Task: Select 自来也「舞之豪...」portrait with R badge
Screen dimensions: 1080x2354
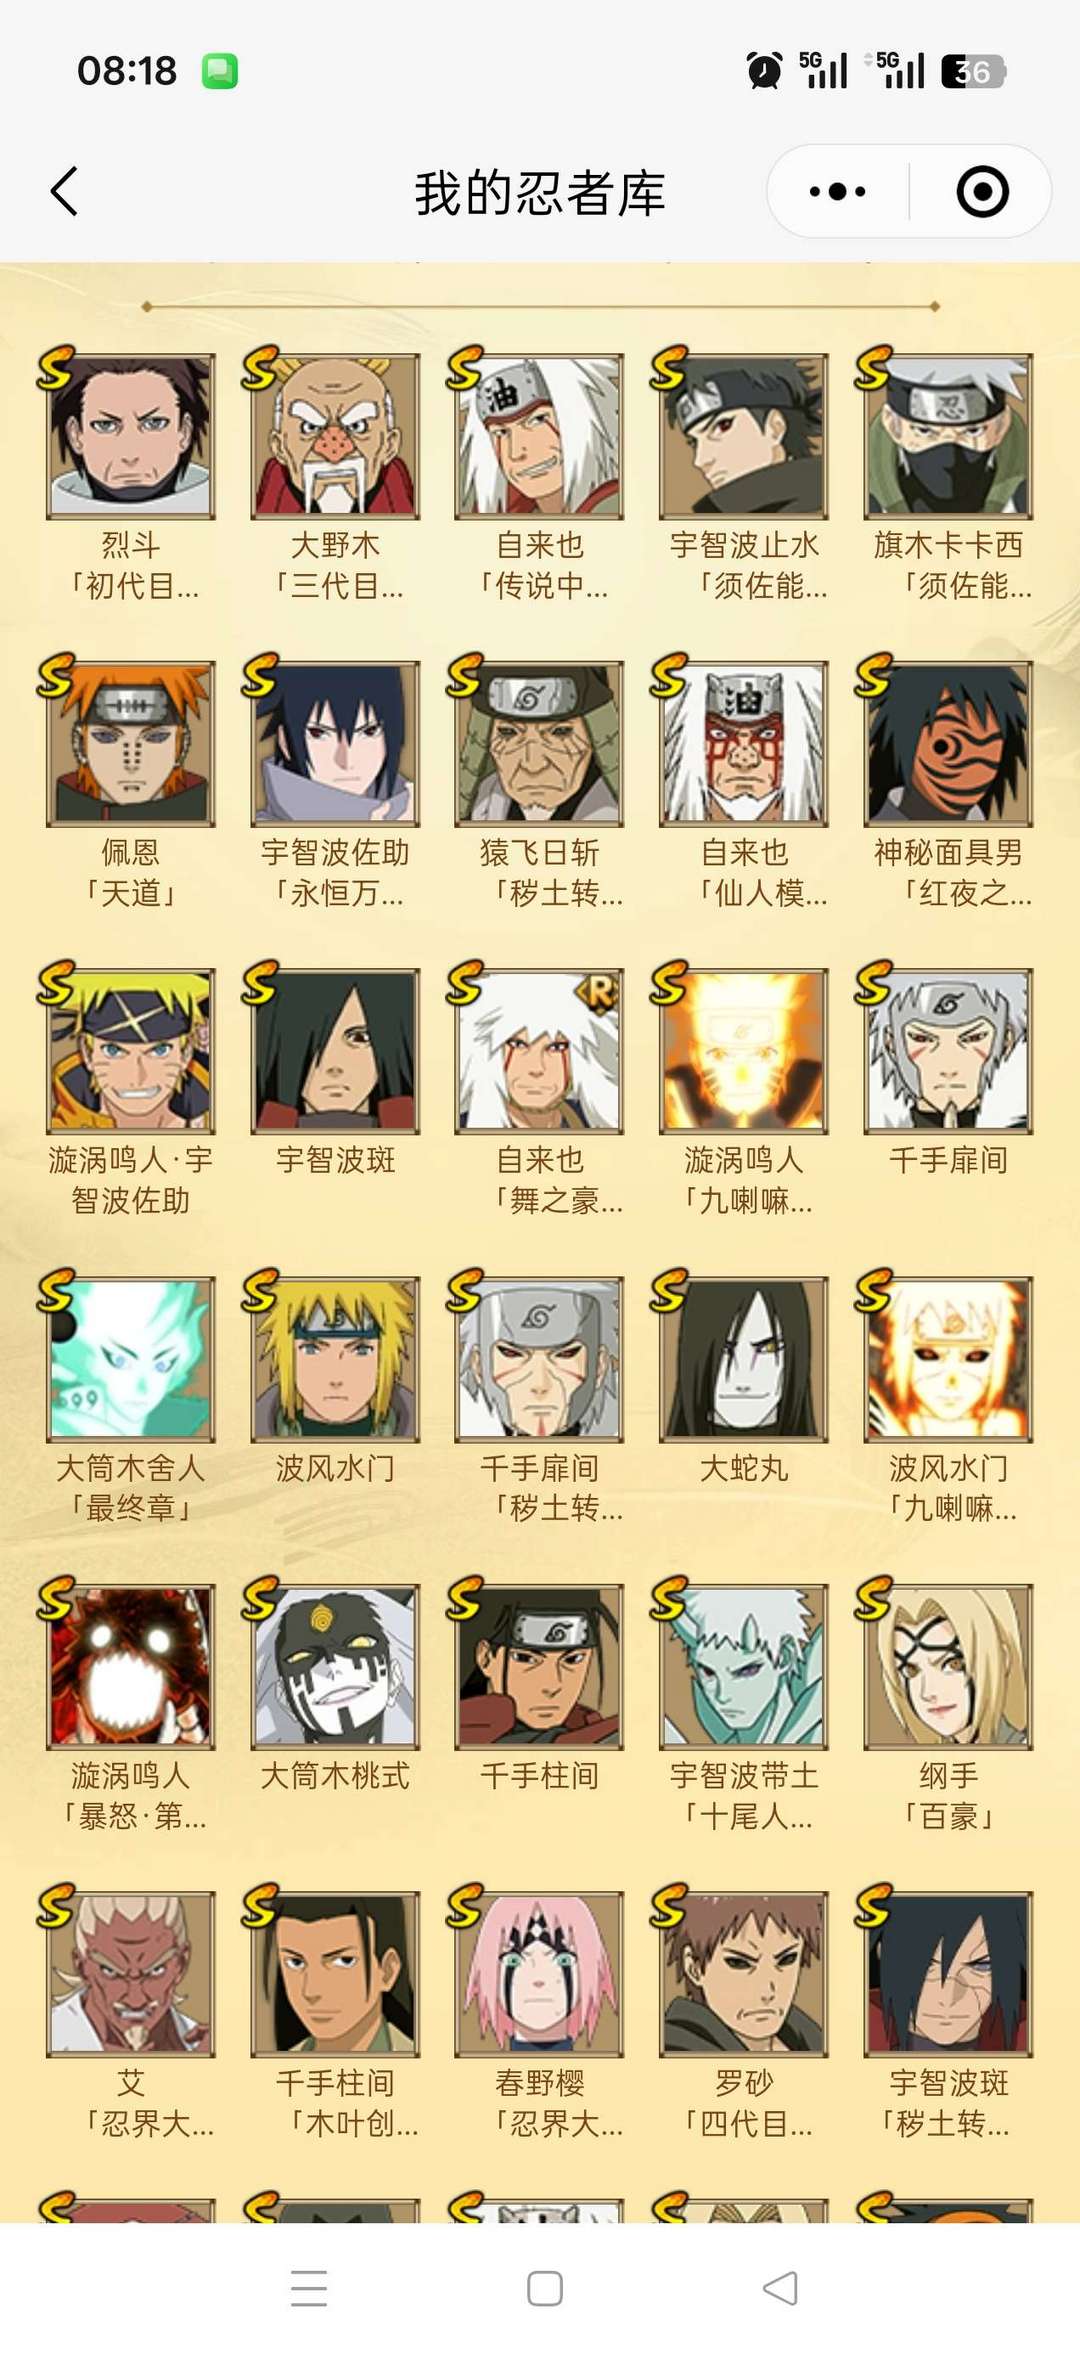Action: click(539, 1051)
